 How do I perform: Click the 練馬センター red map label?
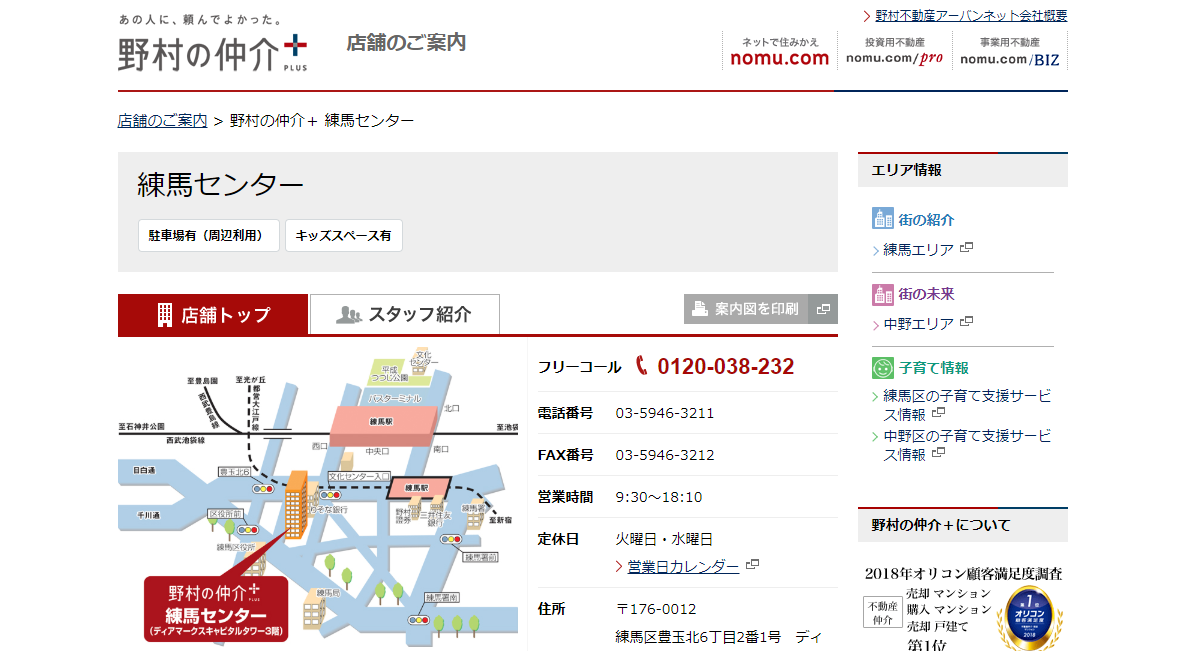point(216,609)
